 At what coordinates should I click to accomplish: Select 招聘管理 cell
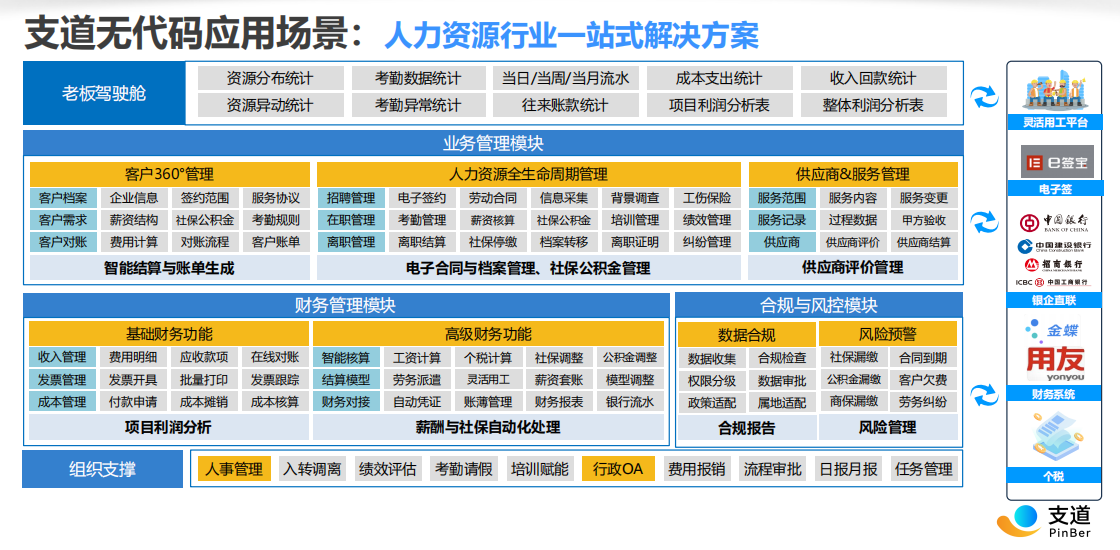351,198
